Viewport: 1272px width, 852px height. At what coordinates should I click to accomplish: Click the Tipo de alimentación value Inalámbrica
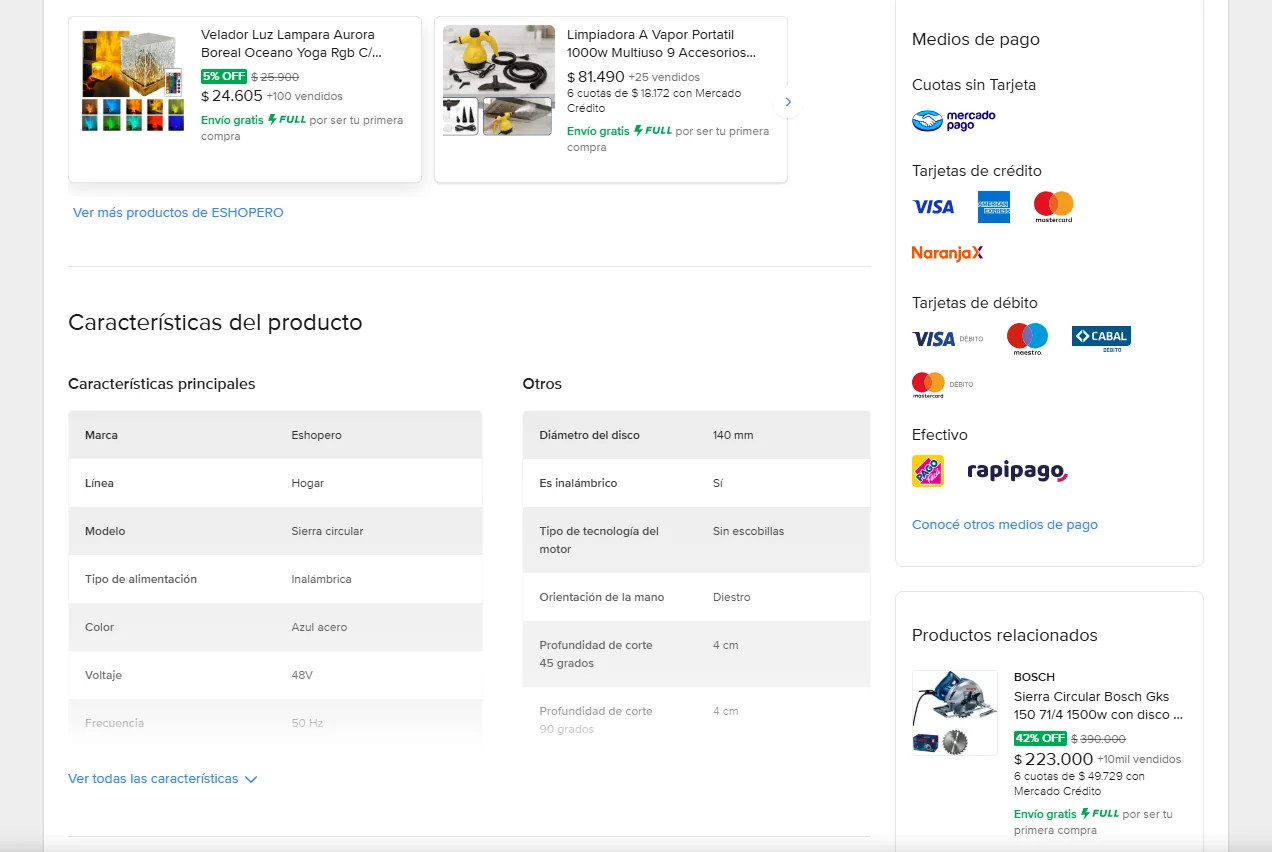[x=321, y=580]
